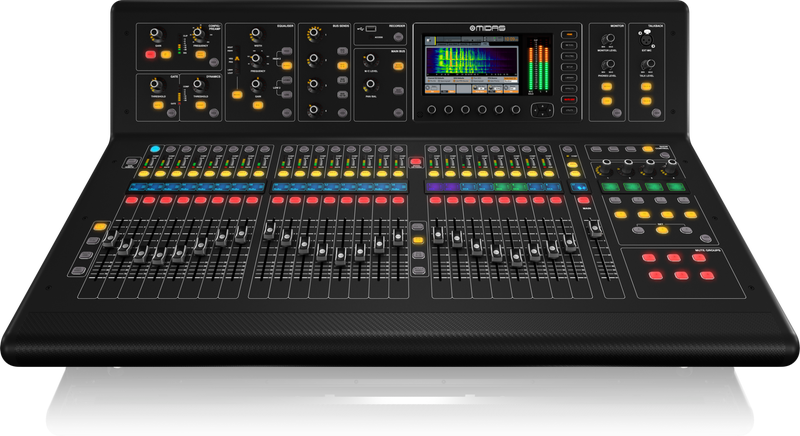Image resolution: width=800 pixels, height=436 pixels.
Task: Toggle the yellow Gate on button
Action: click(x=158, y=106)
